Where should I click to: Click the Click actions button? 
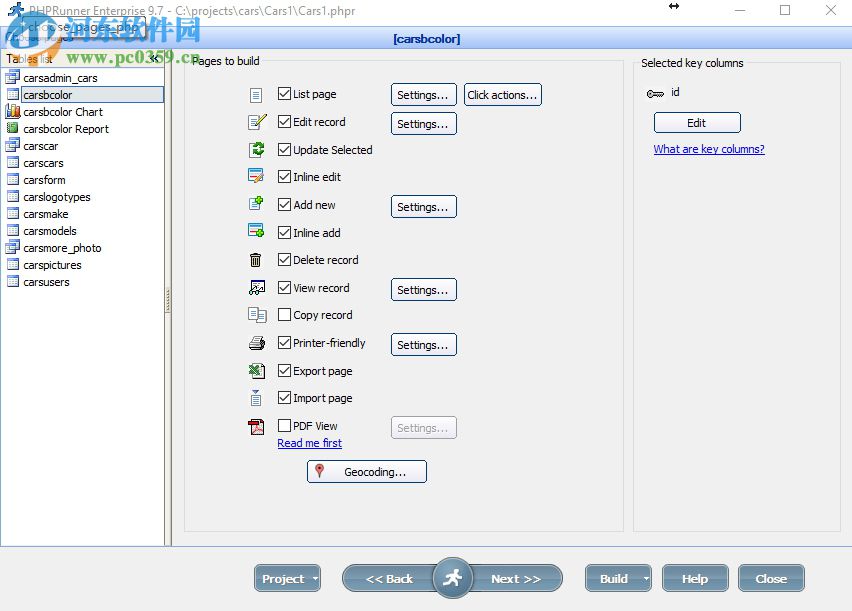coord(502,94)
